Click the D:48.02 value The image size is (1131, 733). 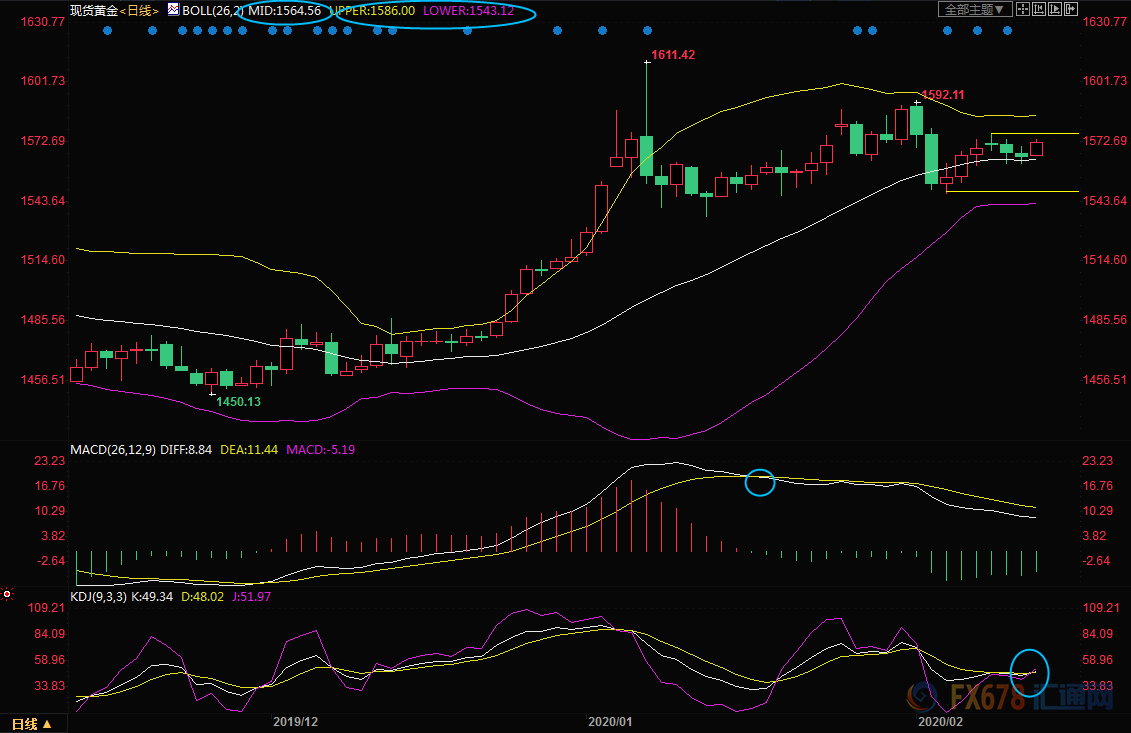pyautogui.click(x=202, y=597)
